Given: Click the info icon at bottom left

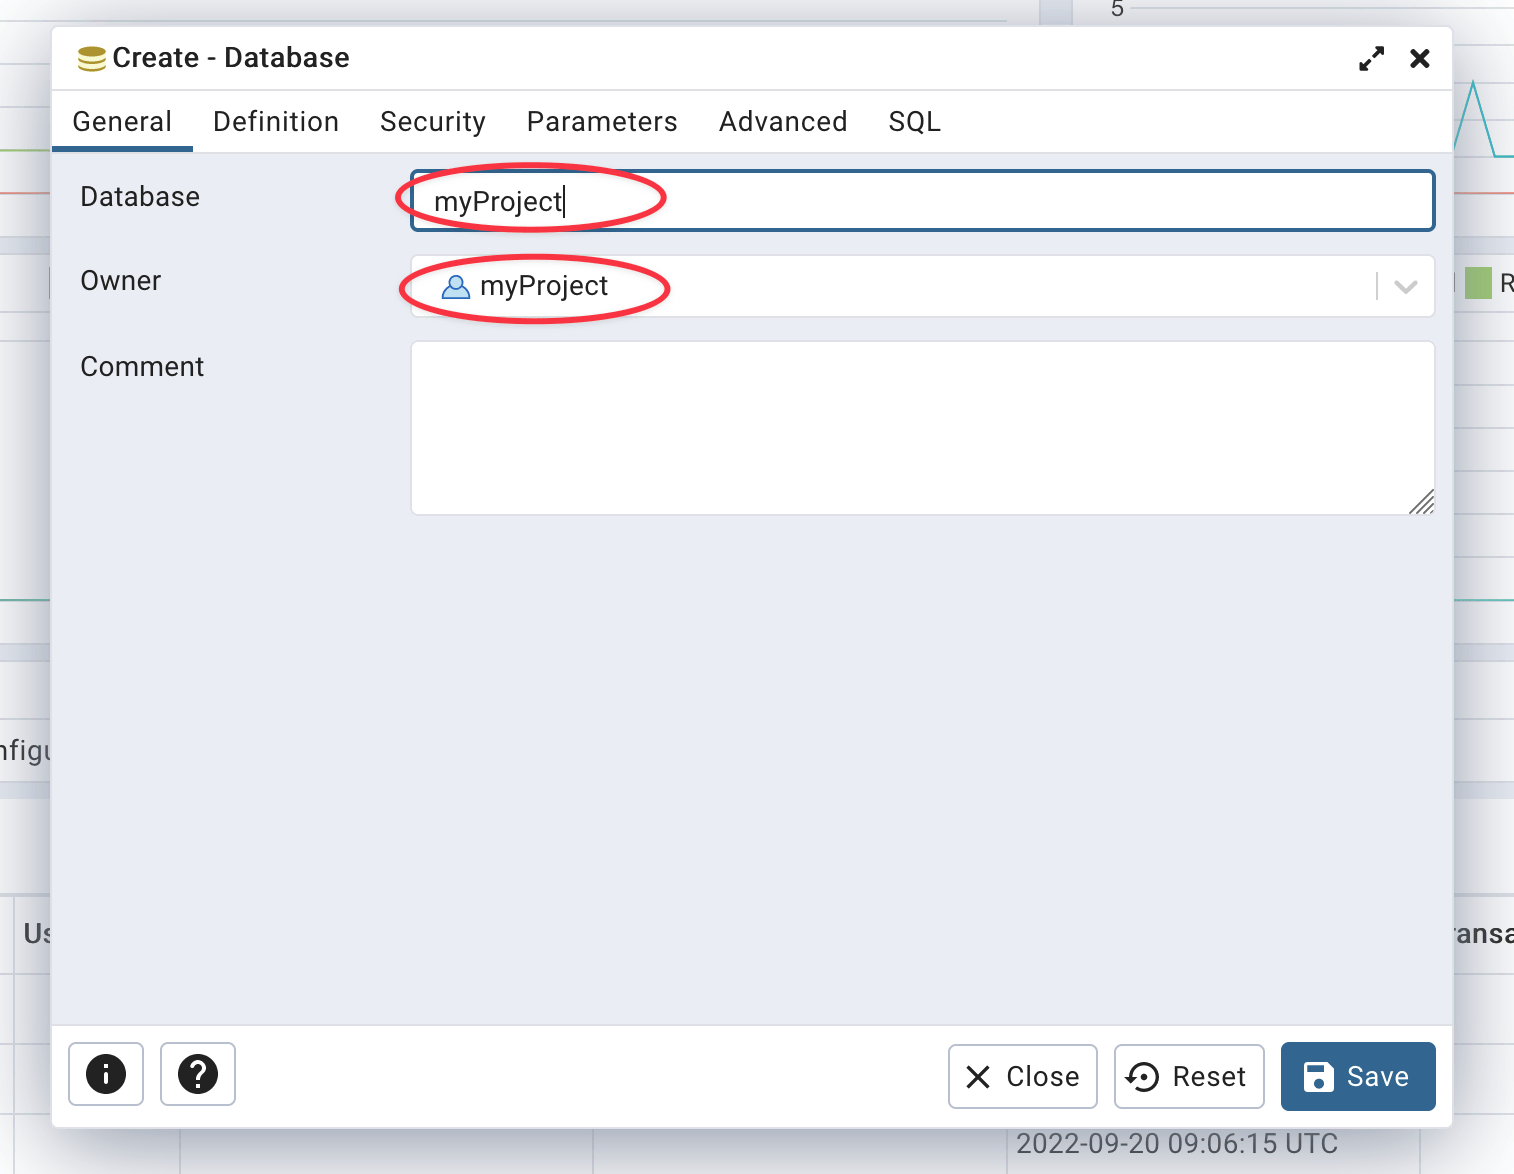Looking at the screenshot, I should click(x=105, y=1074).
